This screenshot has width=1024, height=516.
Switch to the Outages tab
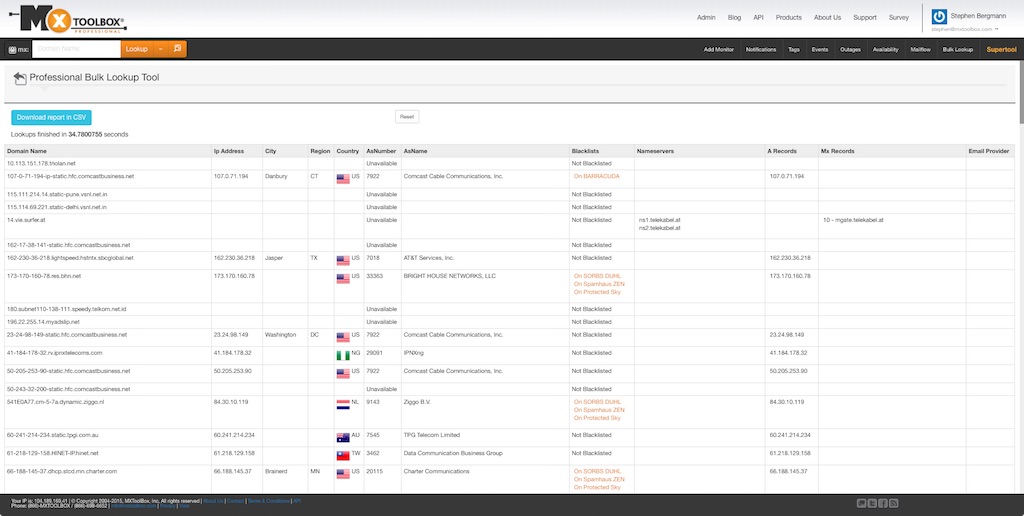click(x=850, y=50)
